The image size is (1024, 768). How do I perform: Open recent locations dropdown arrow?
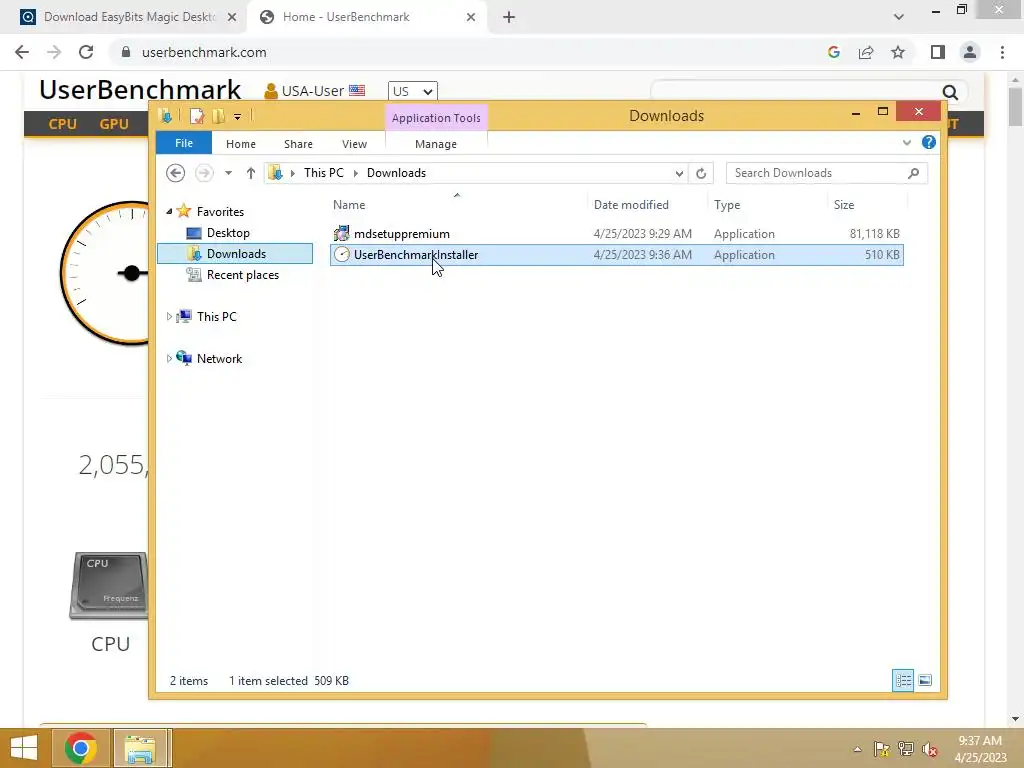[228, 173]
